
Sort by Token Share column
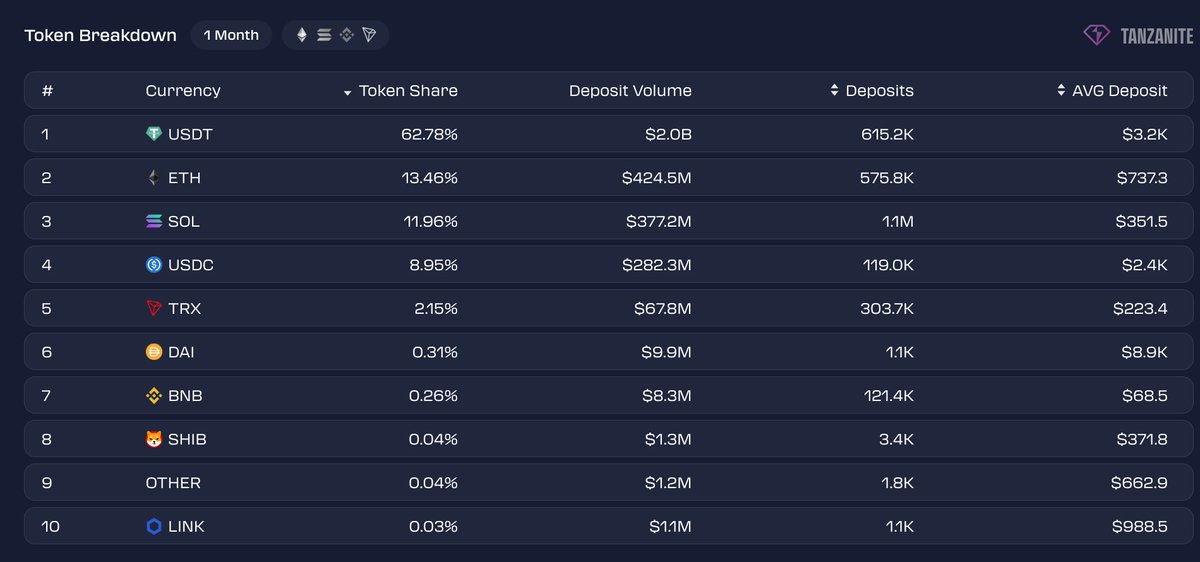400,90
